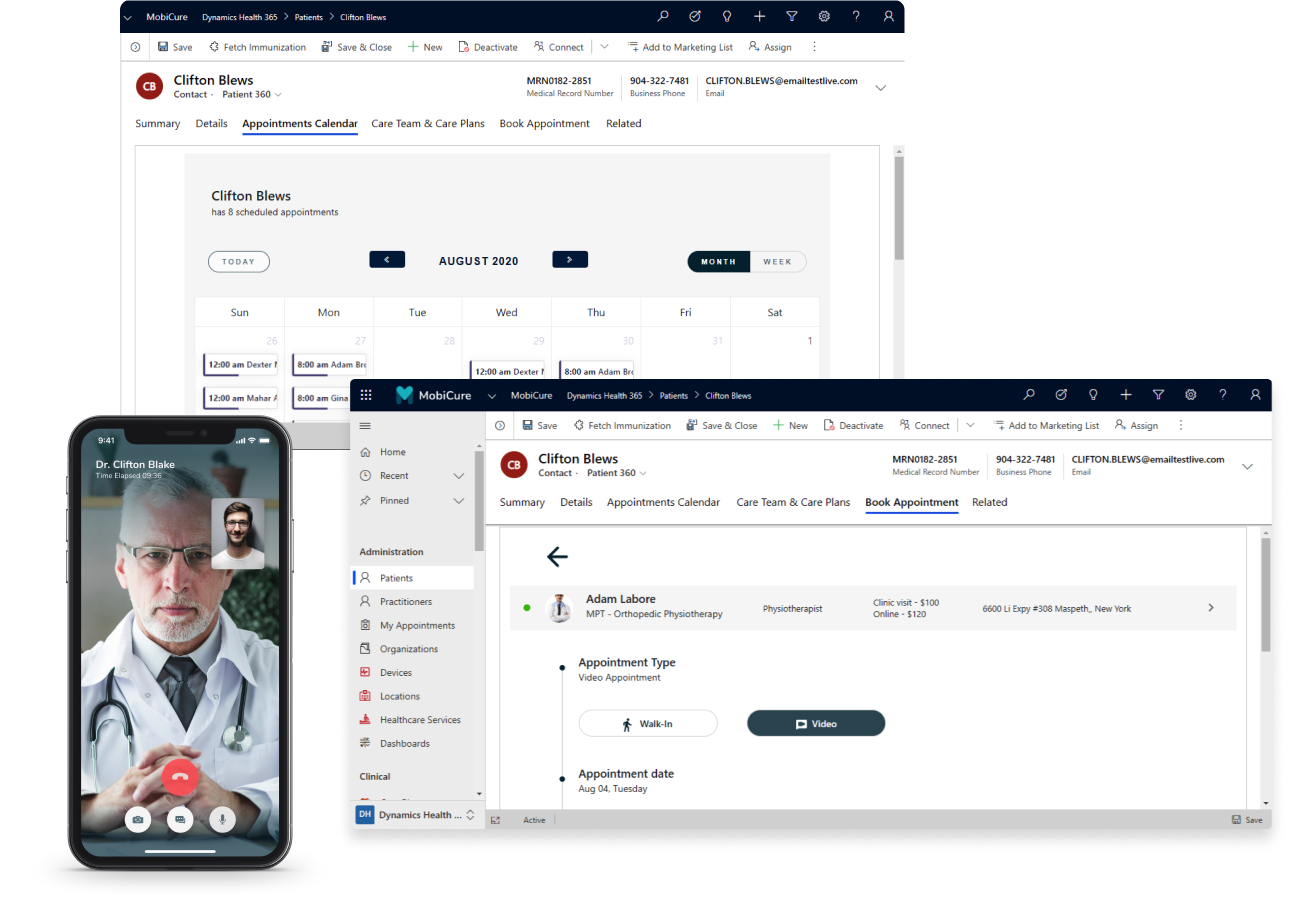Open the chat button on the phone call
This screenshot has height=904, width=1300.
[180, 820]
